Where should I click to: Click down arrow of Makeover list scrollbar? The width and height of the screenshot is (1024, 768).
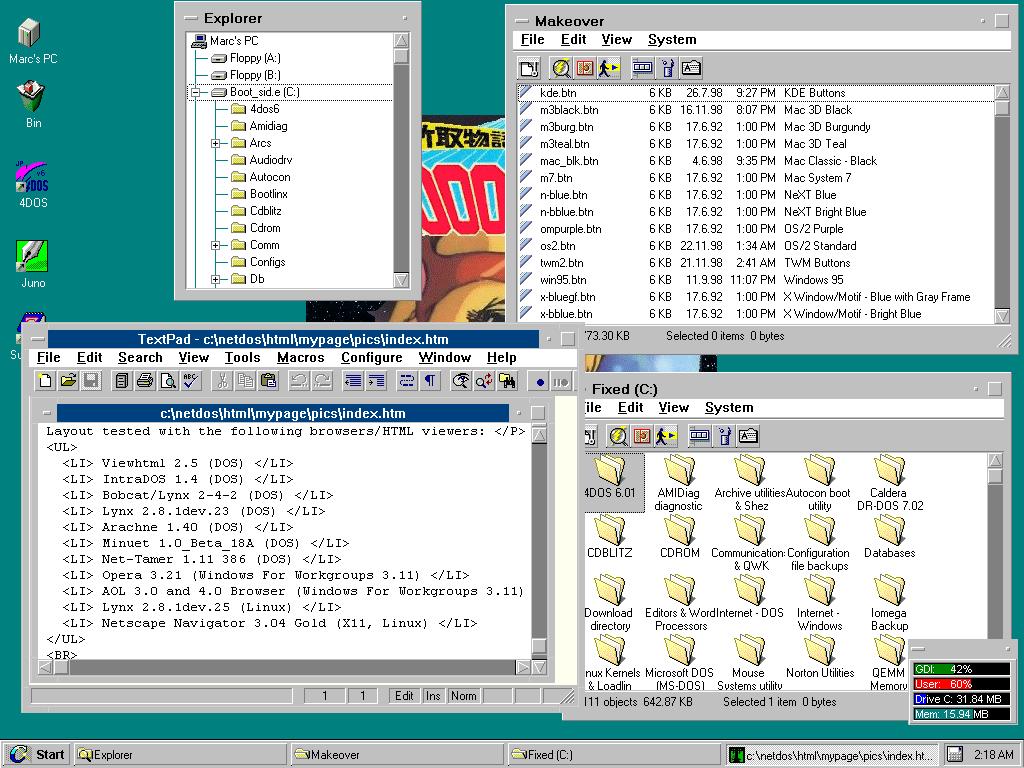[x=1002, y=315]
